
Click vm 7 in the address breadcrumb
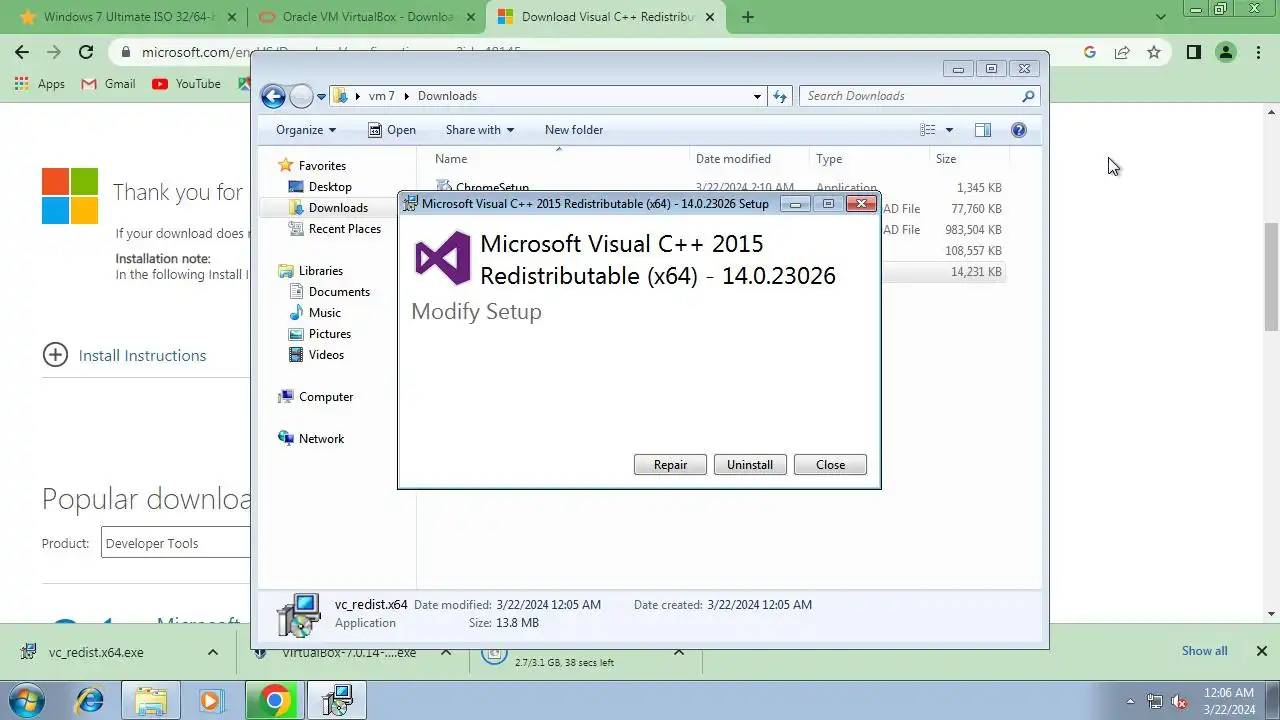(x=382, y=96)
